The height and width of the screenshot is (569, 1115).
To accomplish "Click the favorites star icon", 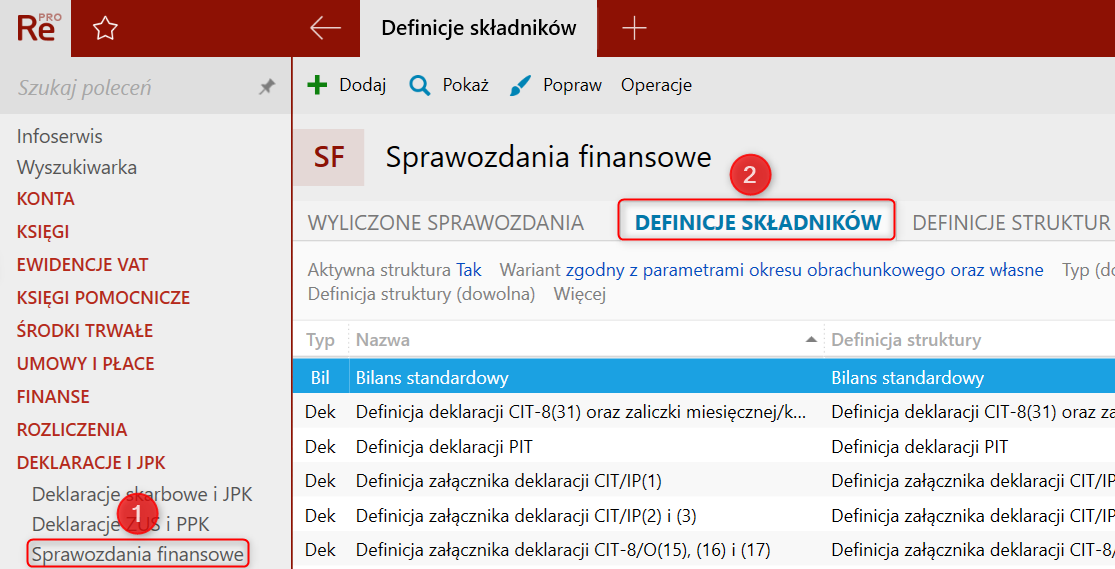I will (105, 29).
